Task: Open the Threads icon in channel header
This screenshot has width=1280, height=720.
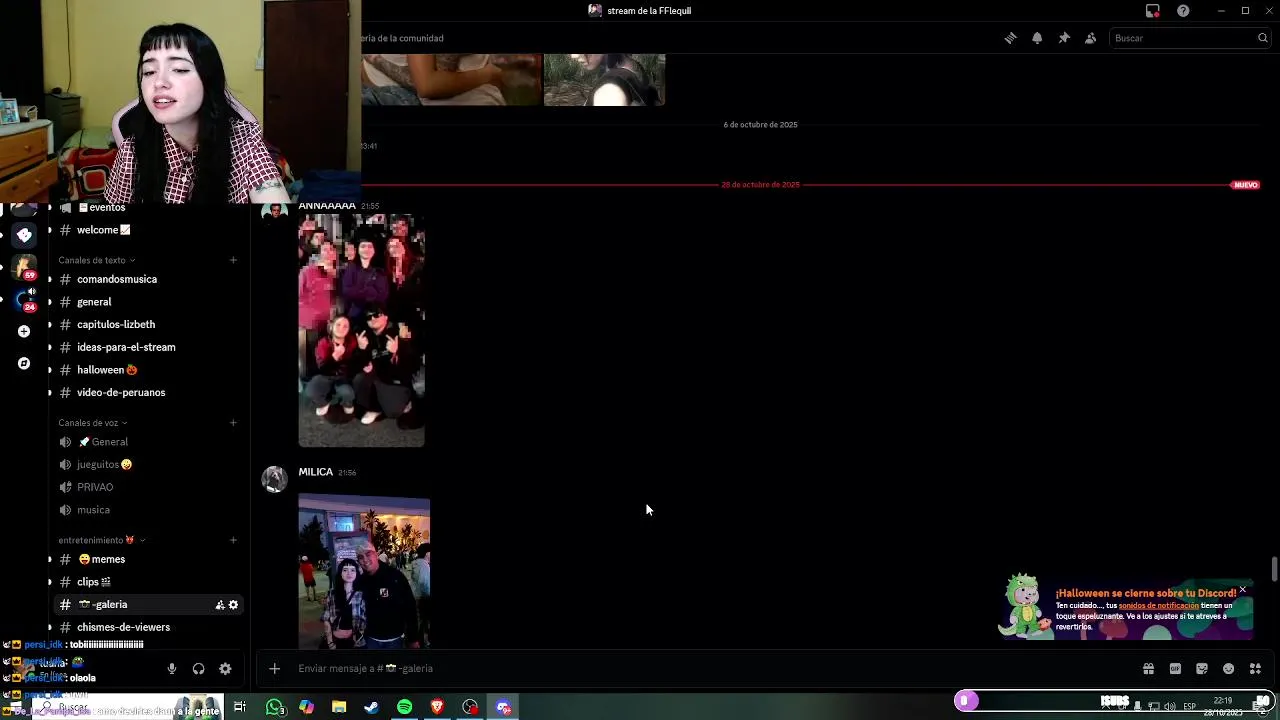Action: 1010,38
